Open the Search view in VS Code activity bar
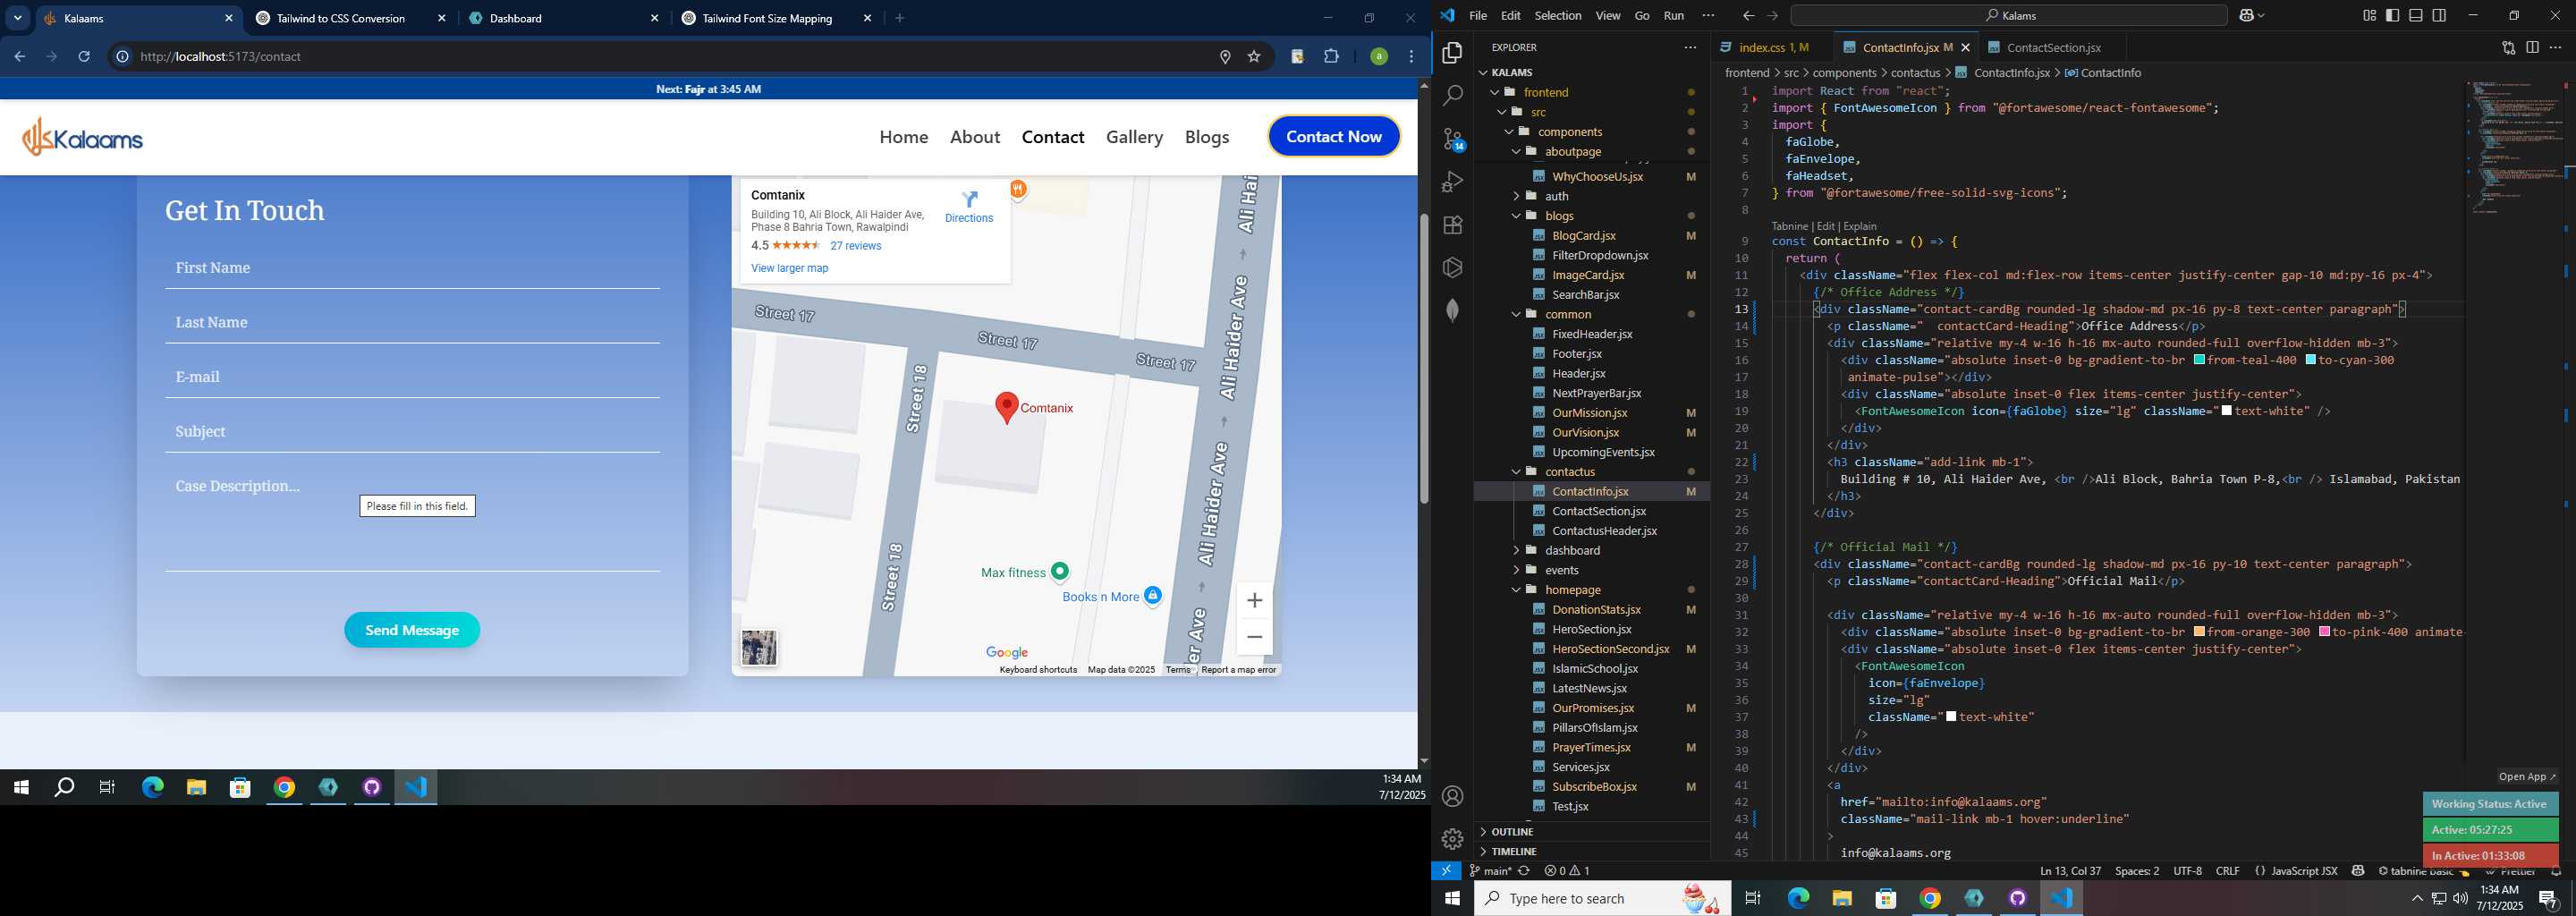The width and height of the screenshot is (2576, 916). click(1452, 96)
